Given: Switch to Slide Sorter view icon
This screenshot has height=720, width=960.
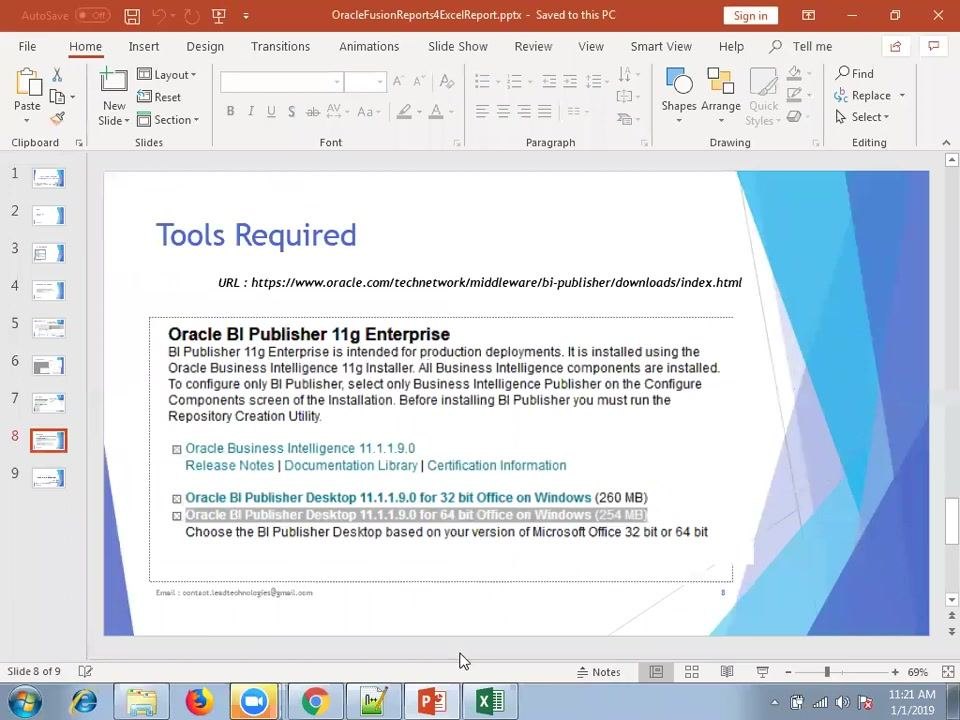Looking at the screenshot, I should point(692,672).
